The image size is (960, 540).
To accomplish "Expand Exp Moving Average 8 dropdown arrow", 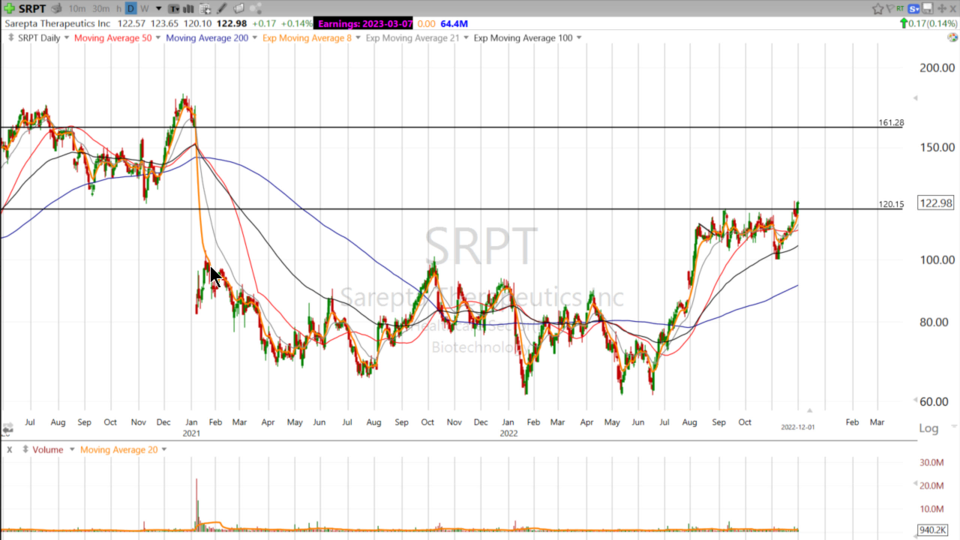I will (358, 38).
